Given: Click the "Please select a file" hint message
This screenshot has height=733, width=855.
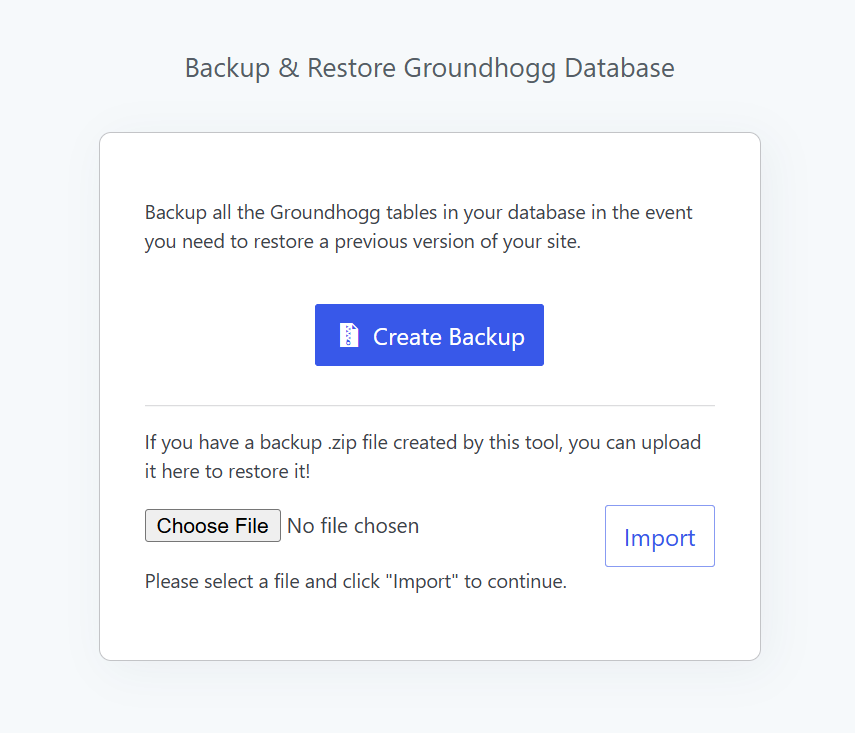Looking at the screenshot, I should [x=356, y=581].
